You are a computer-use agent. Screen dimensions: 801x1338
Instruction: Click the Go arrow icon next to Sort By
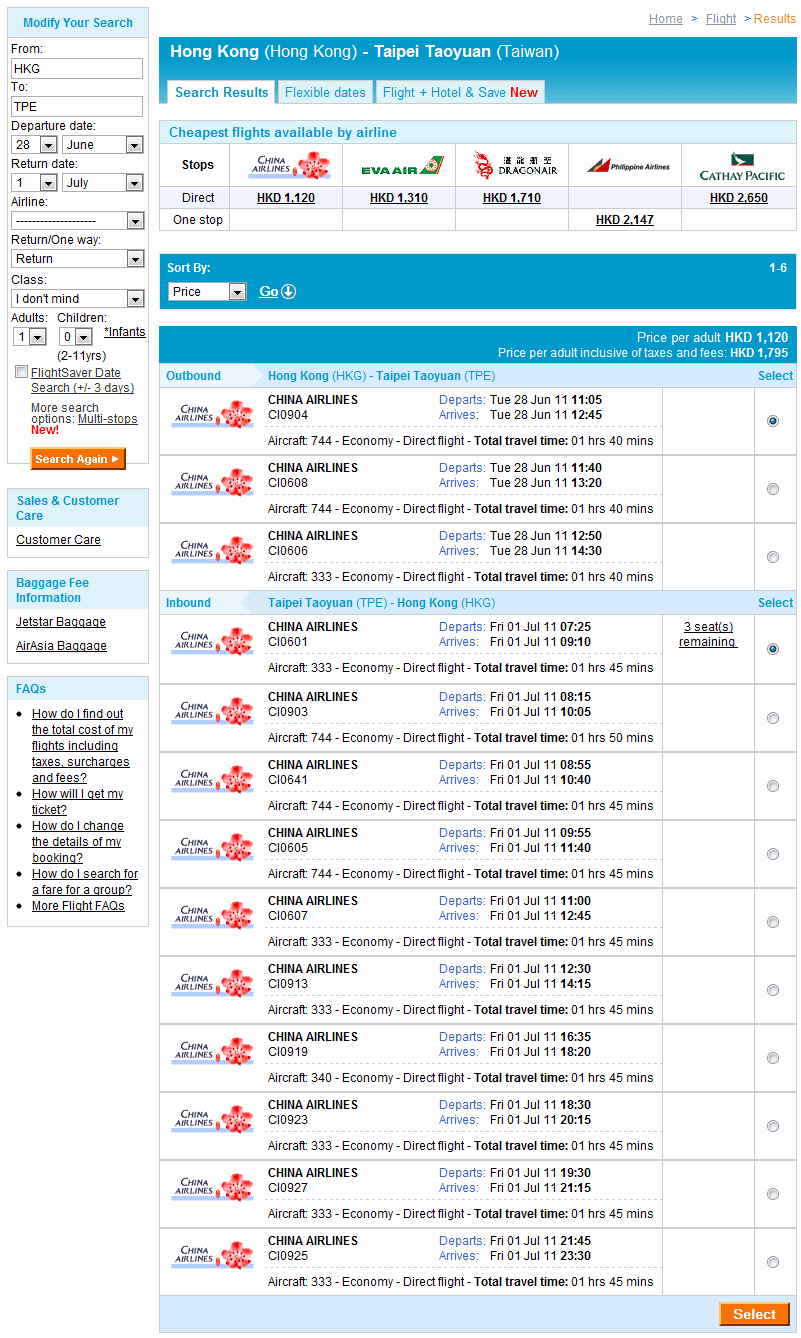coord(288,292)
